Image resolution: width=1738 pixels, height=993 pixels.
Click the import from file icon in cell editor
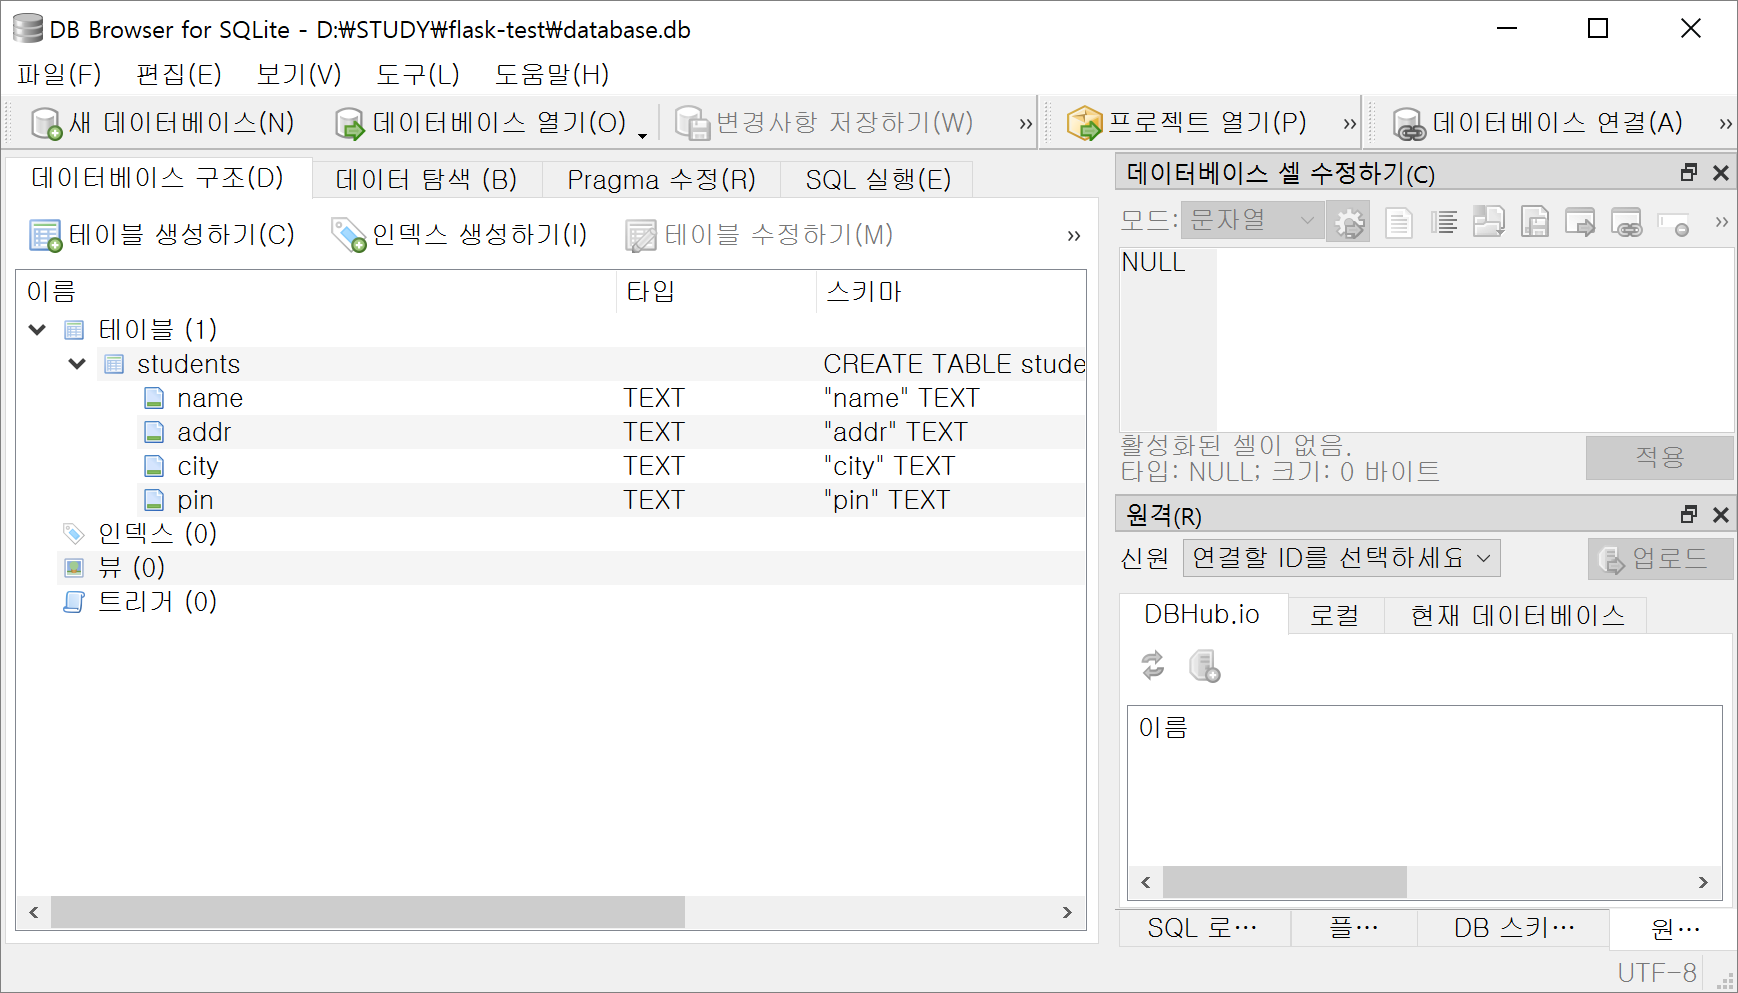1489,222
